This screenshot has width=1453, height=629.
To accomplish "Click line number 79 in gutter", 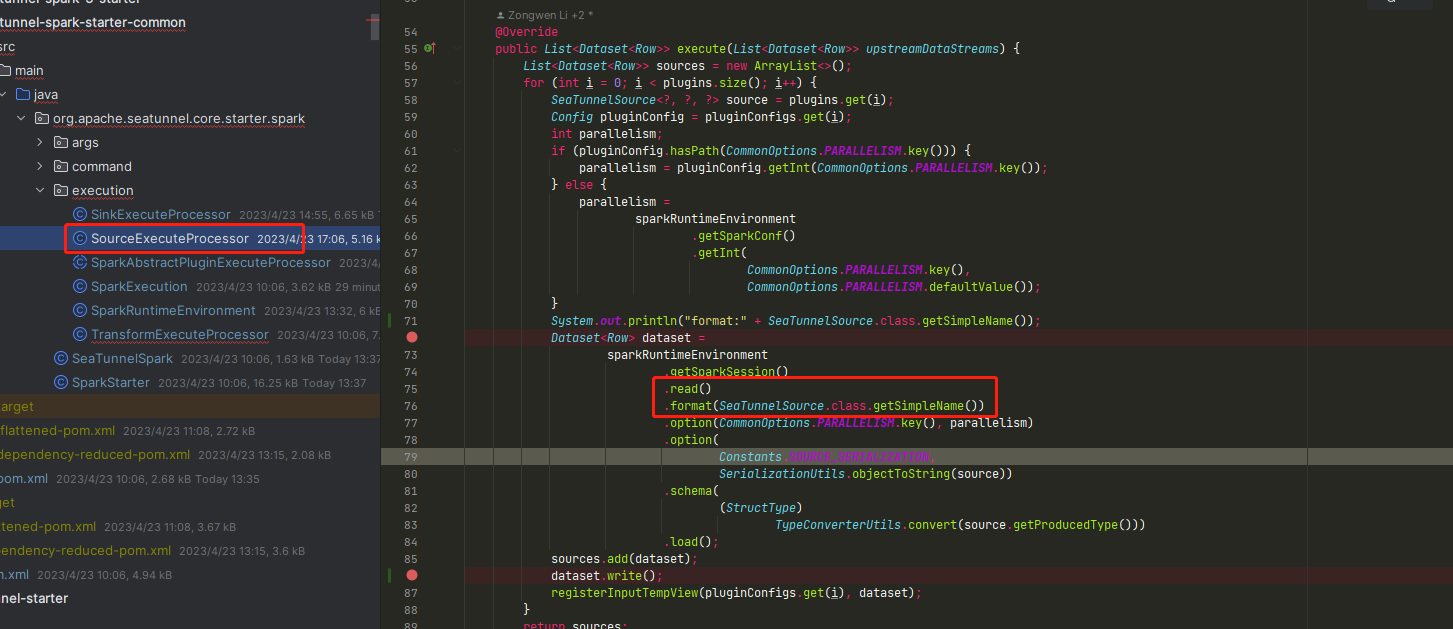I will (410, 457).
